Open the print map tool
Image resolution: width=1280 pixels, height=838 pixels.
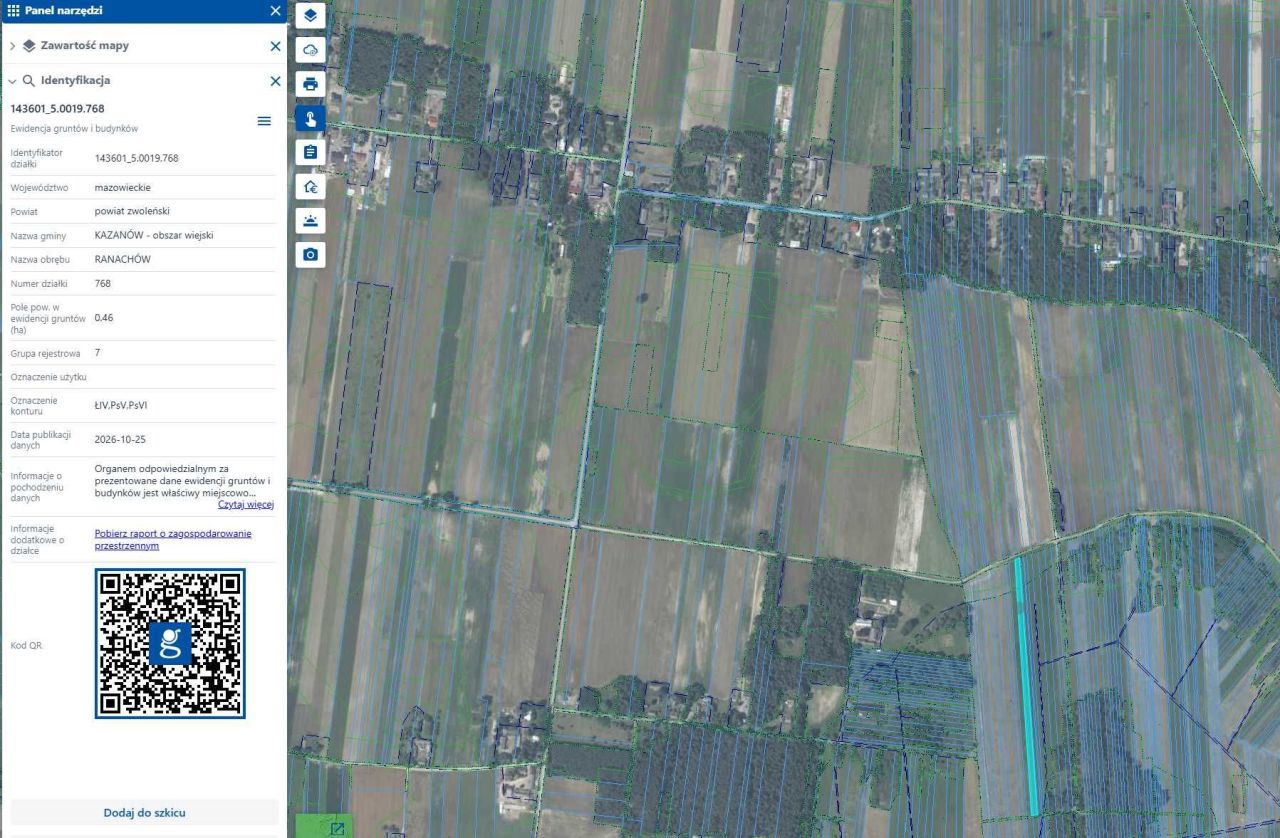[310, 83]
